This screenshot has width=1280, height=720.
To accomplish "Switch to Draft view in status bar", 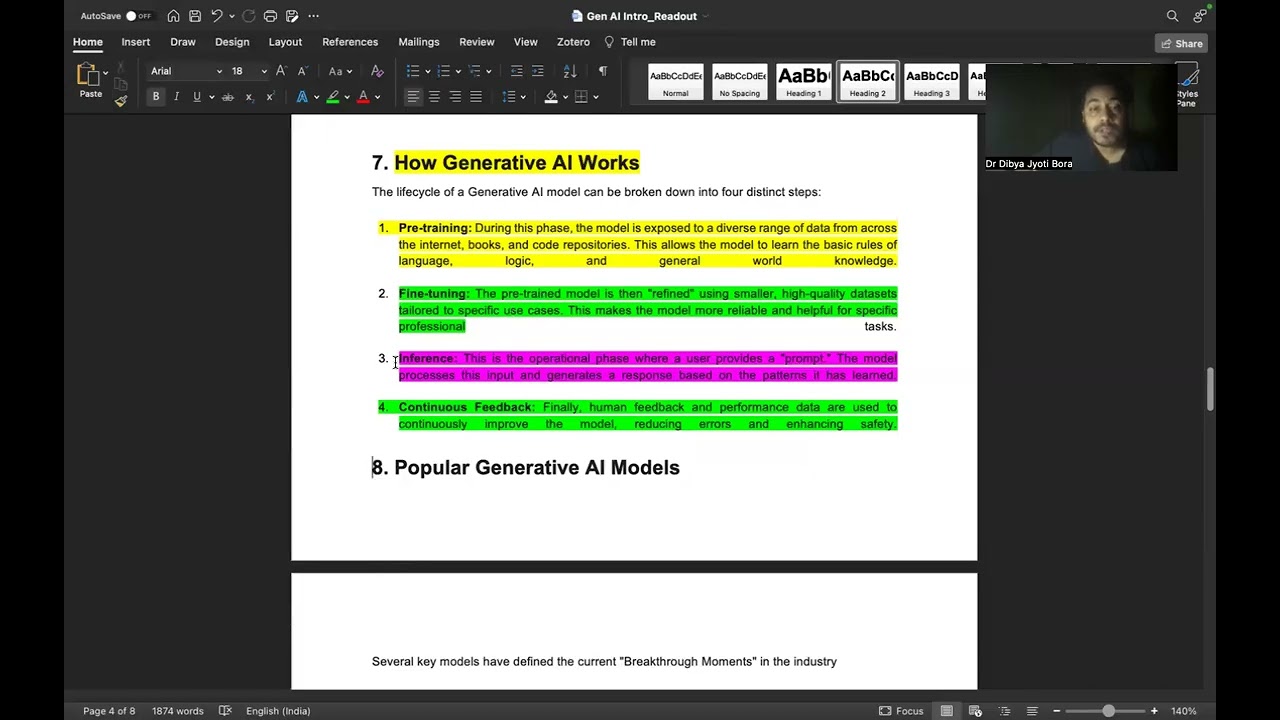I will point(1032,711).
